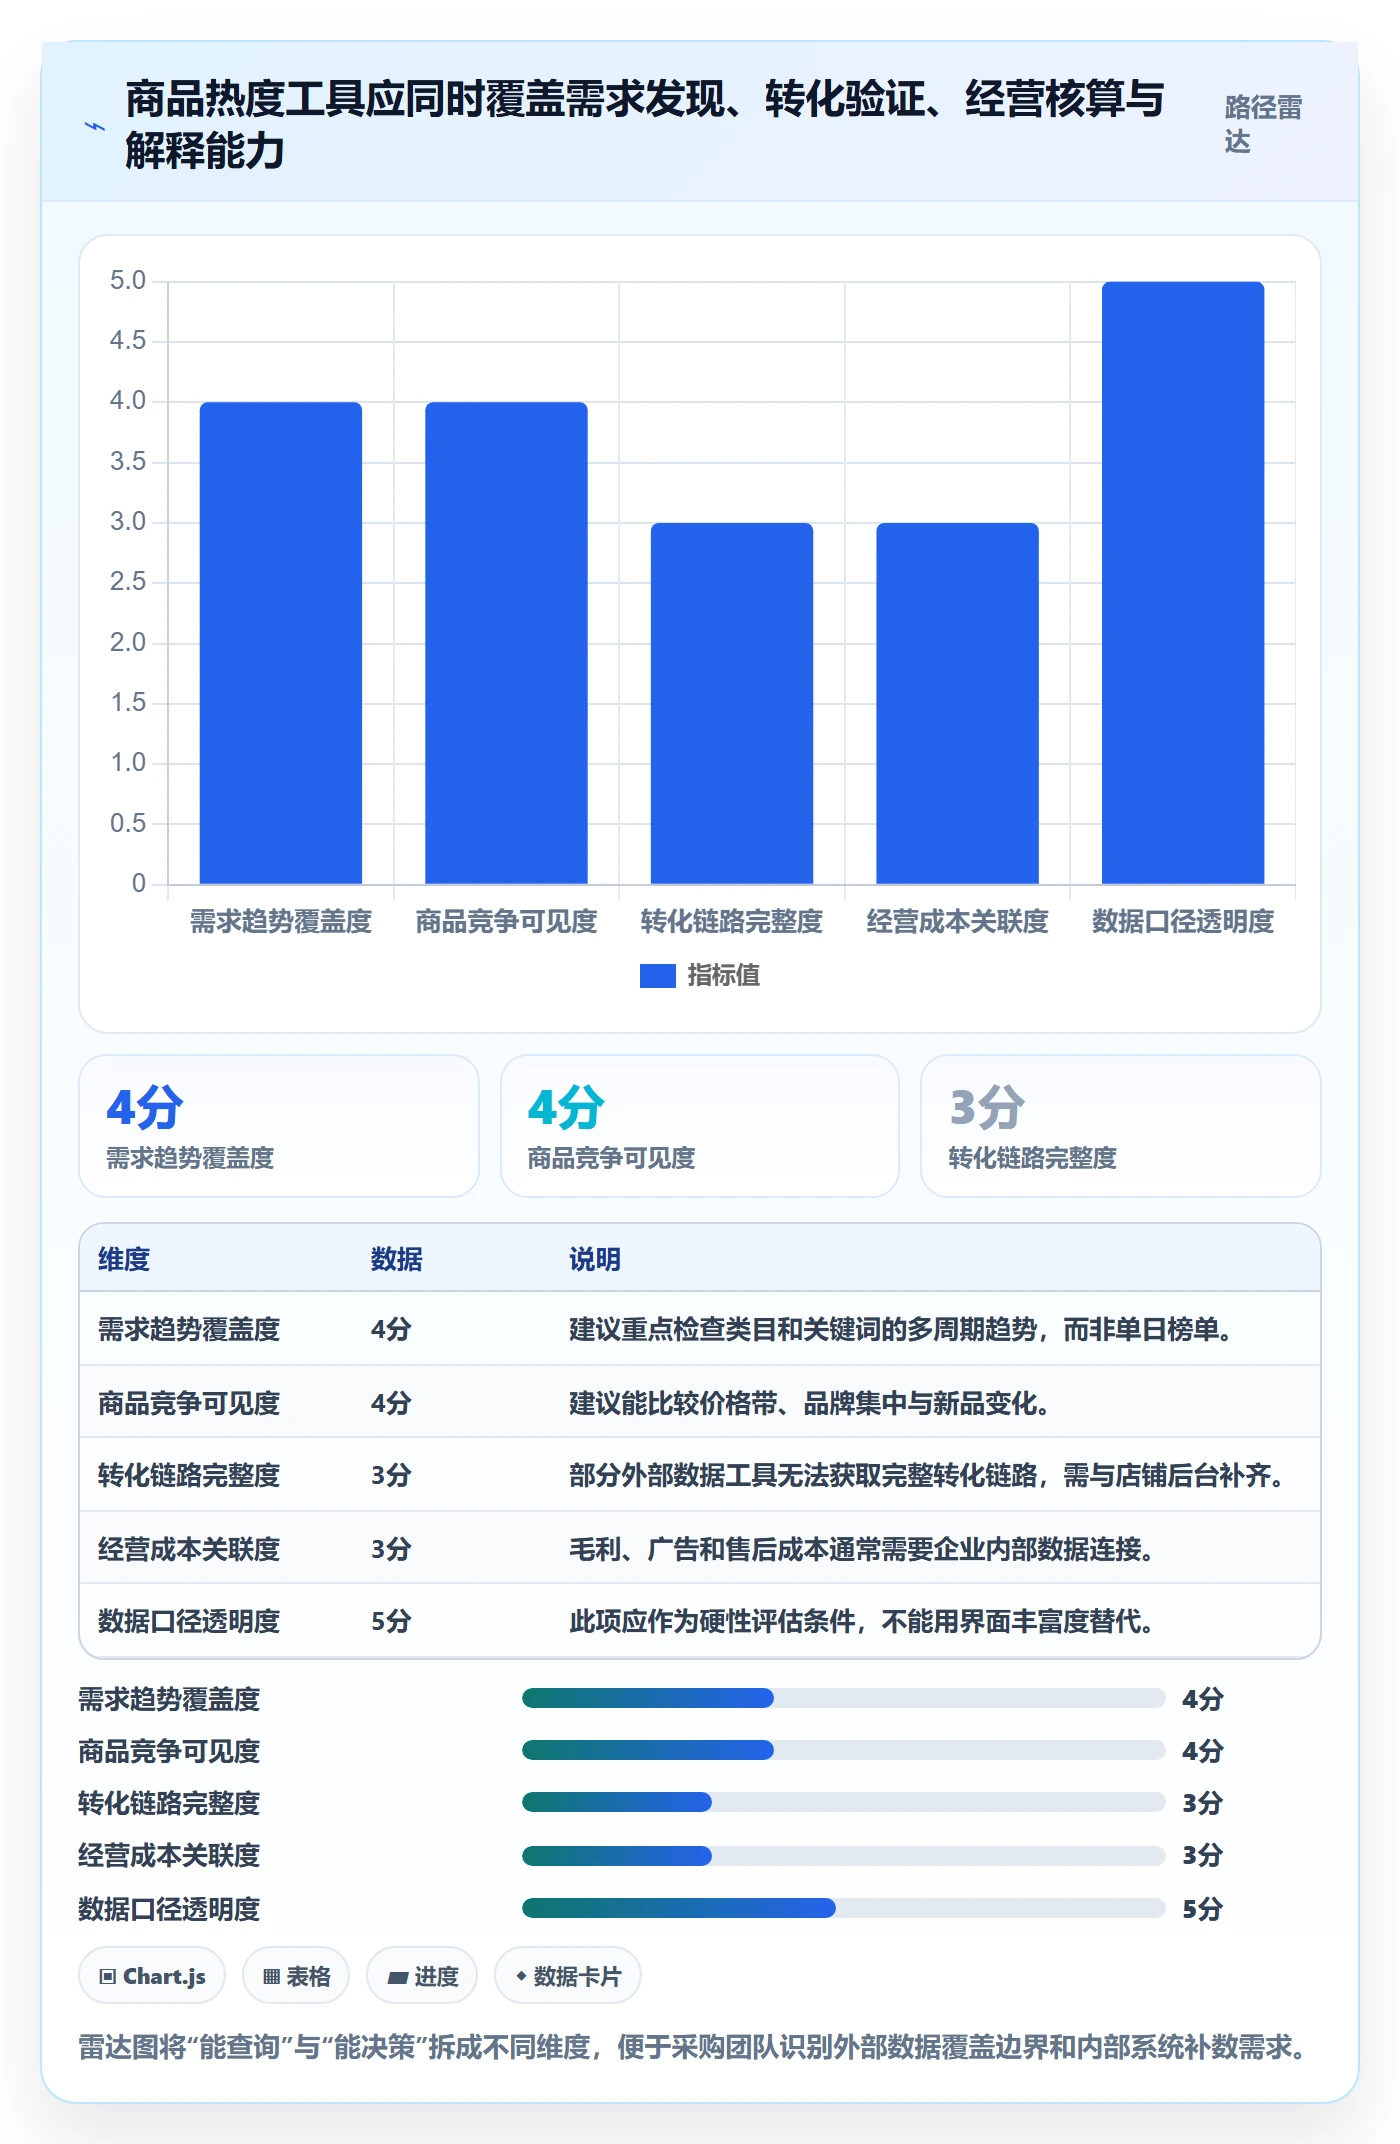Click the 转化链路完整度 progress bar

click(x=844, y=1802)
